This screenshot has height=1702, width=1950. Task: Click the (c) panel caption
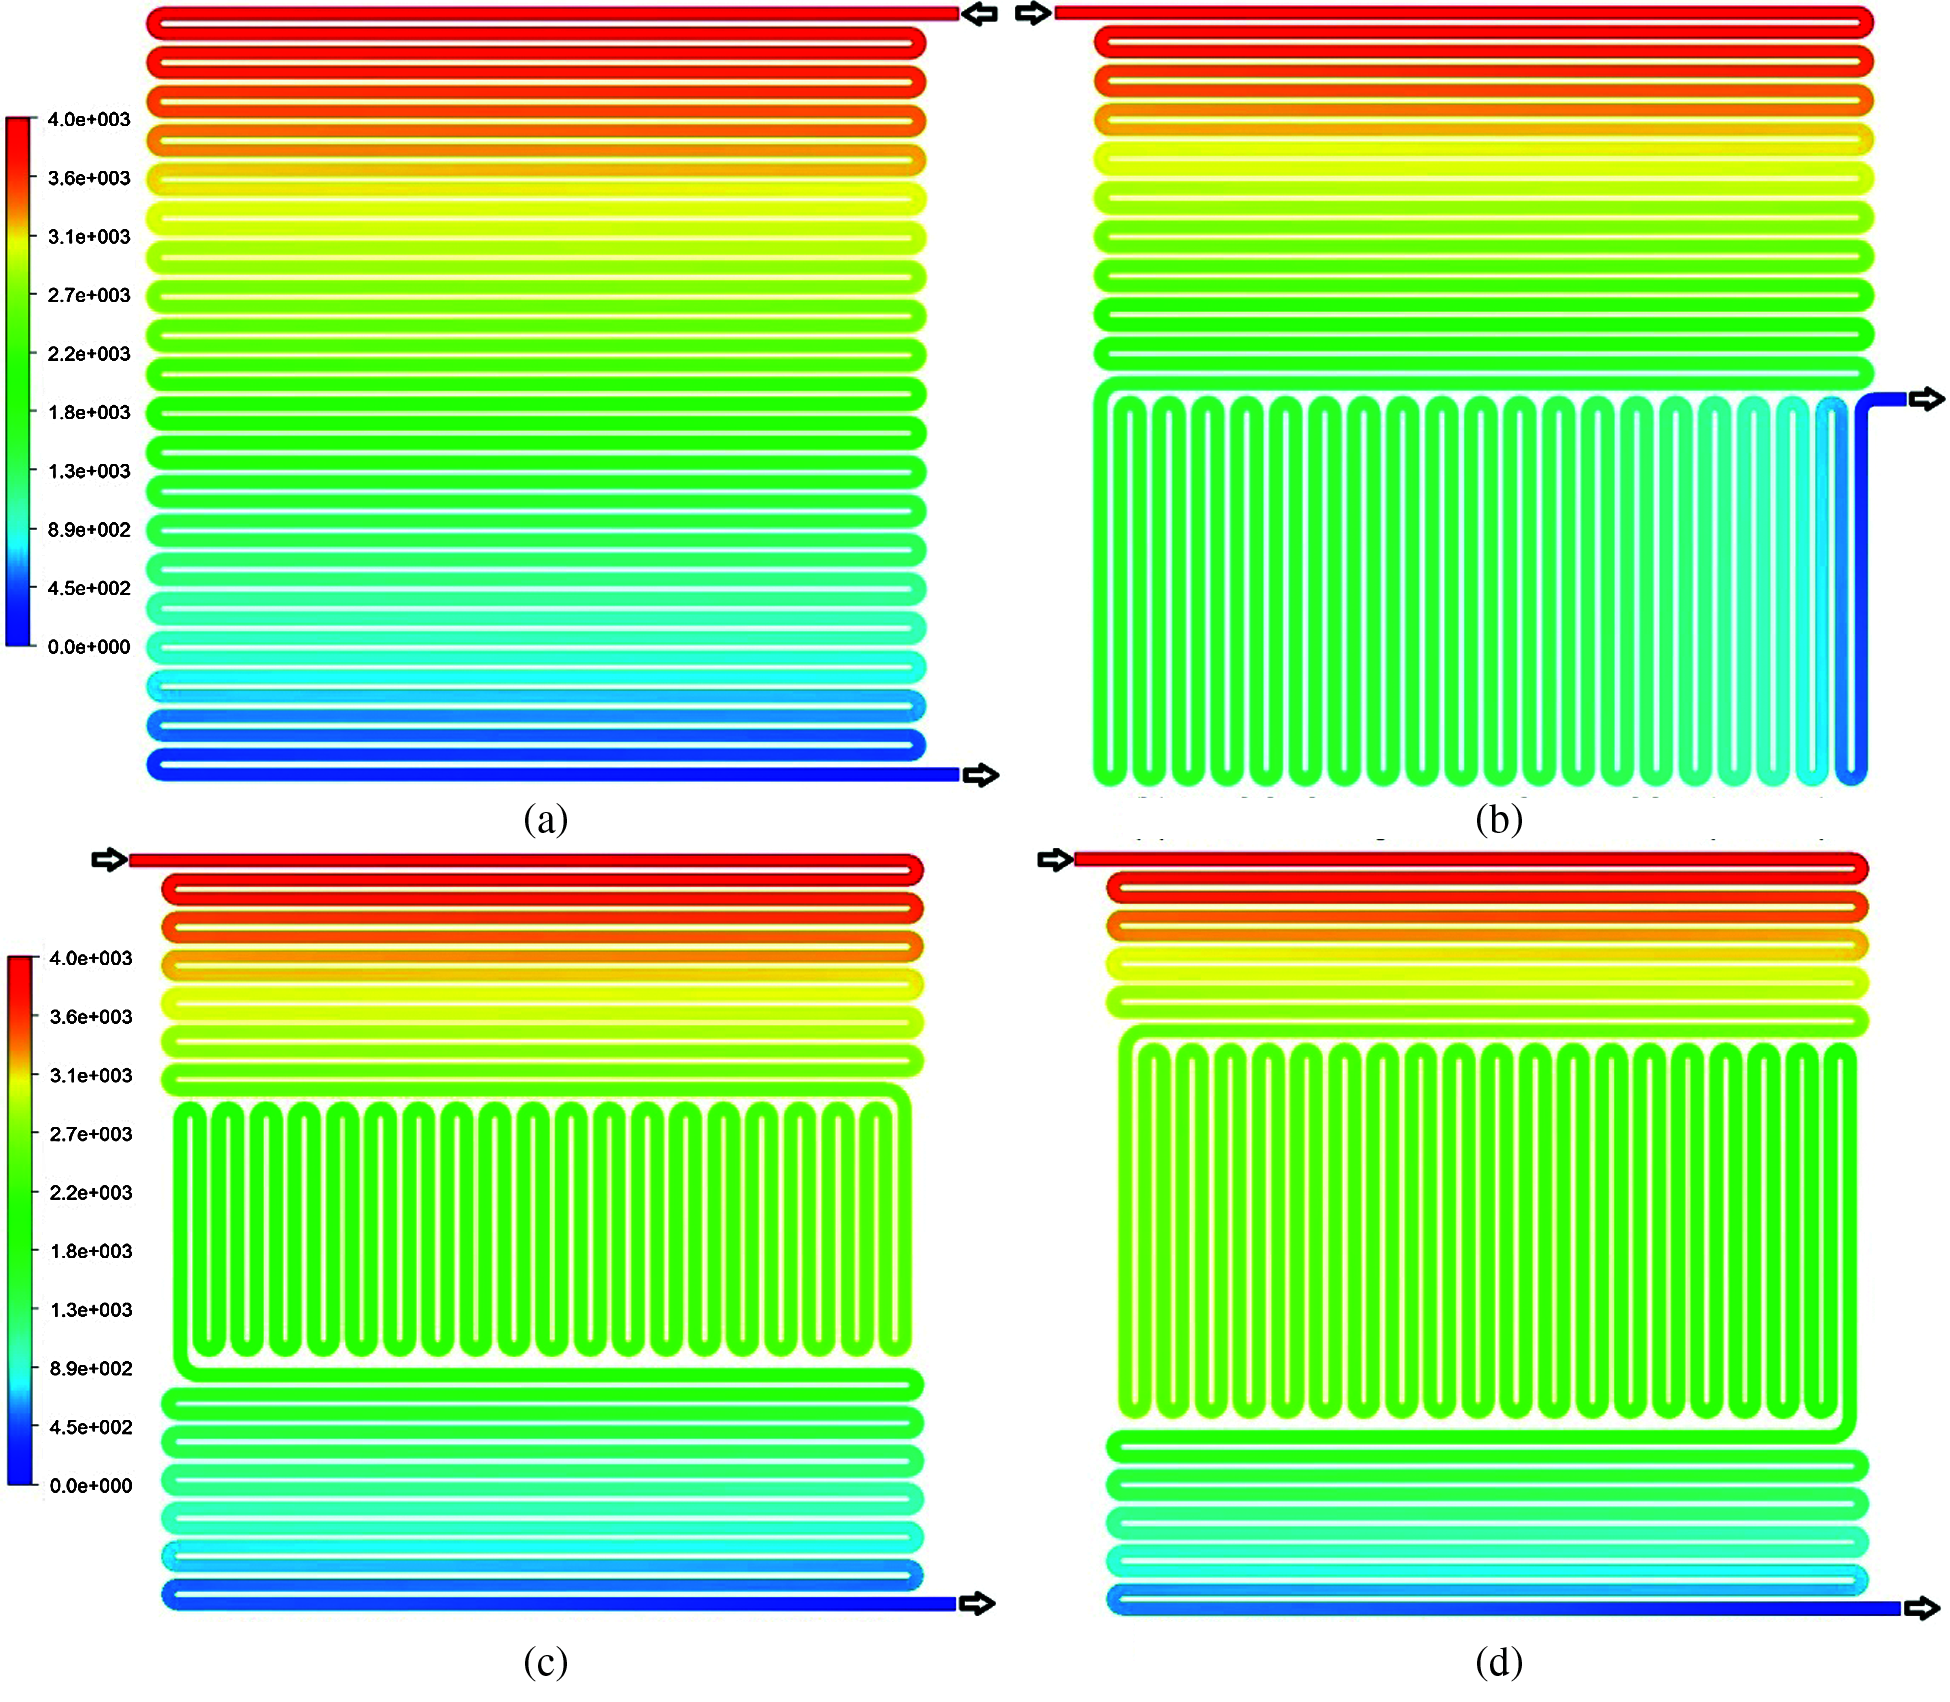tap(546, 1661)
